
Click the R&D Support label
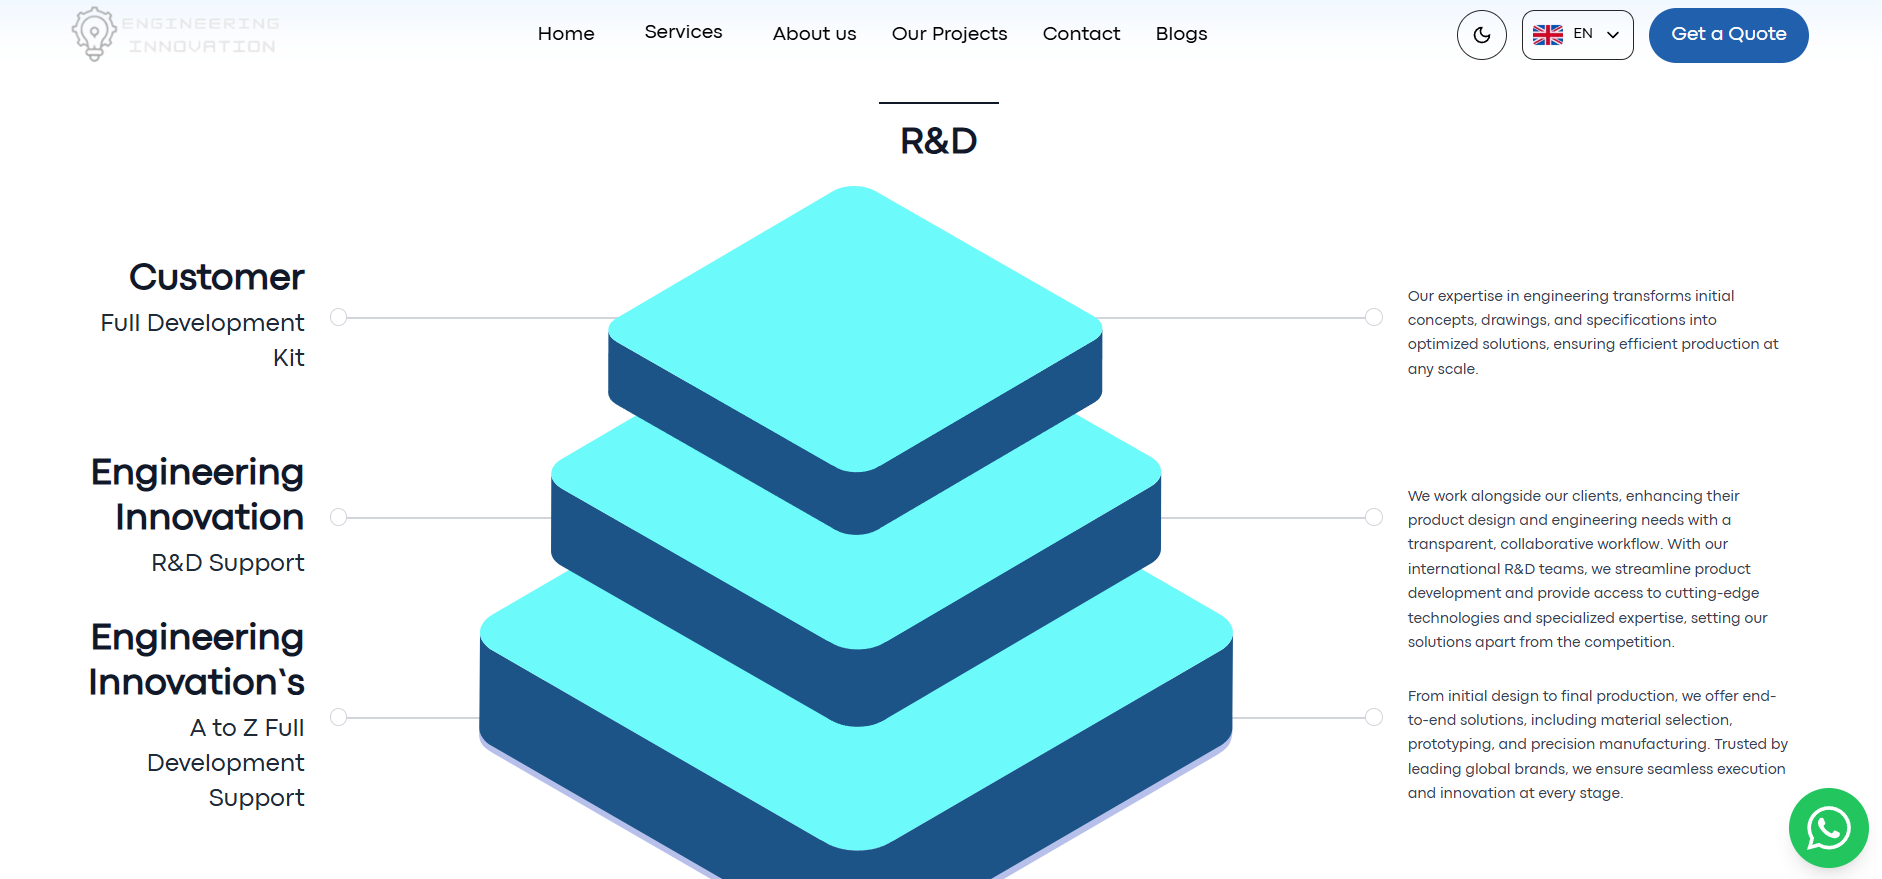click(x=227, y=563)
